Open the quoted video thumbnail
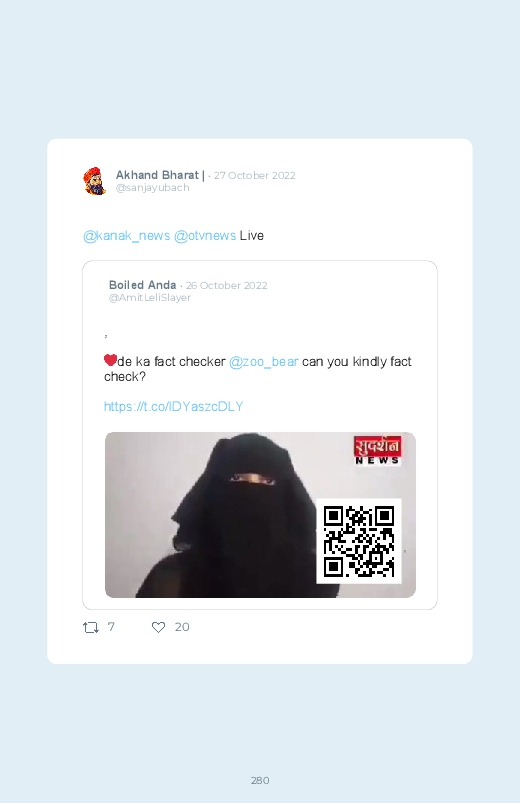The width and height of the screenshot is (520, 803). [260, 515]
